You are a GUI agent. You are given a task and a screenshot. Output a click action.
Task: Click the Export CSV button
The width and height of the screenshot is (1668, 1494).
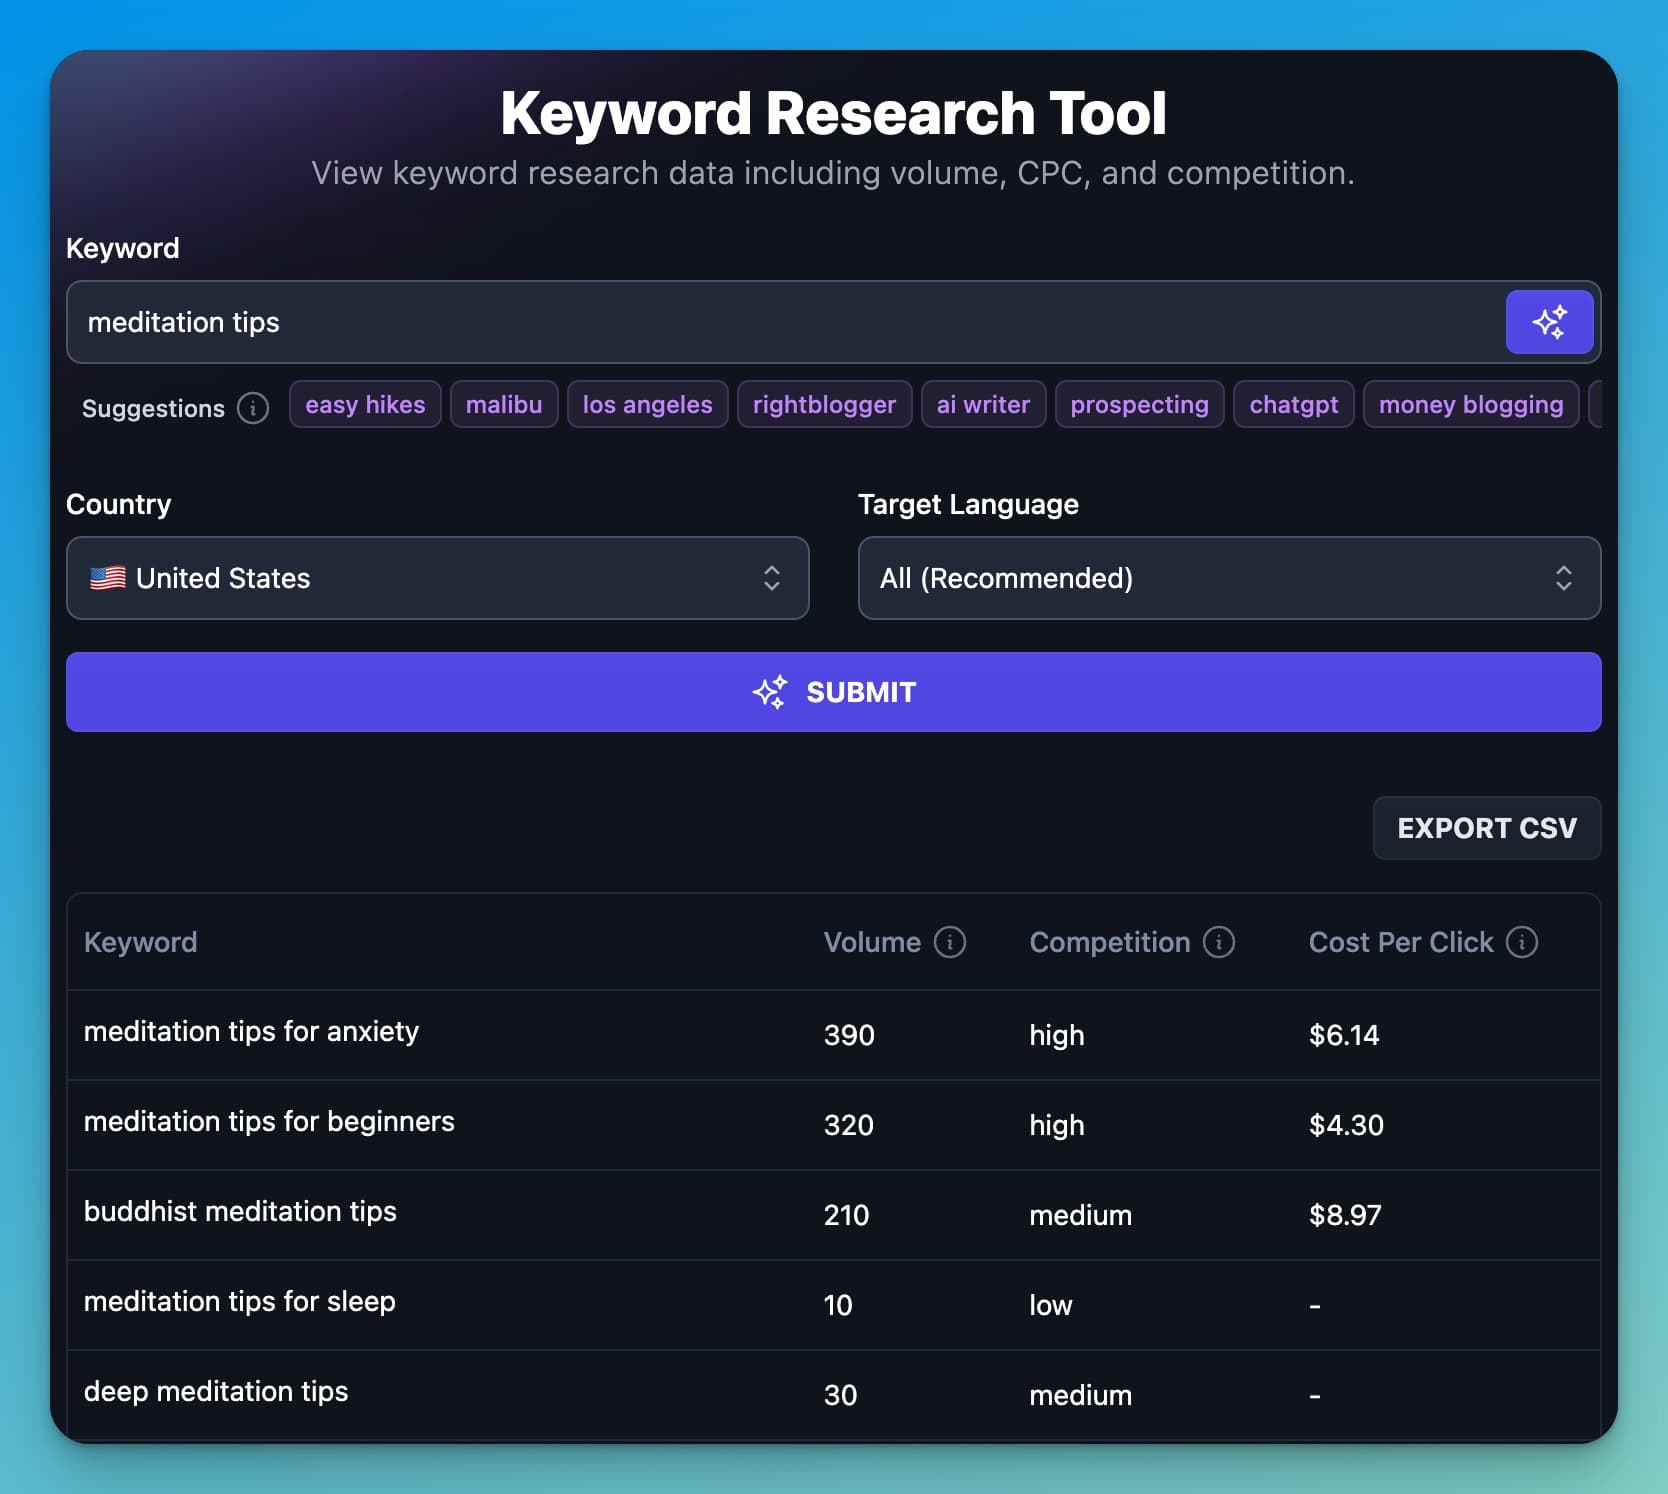click(1486, 828)
